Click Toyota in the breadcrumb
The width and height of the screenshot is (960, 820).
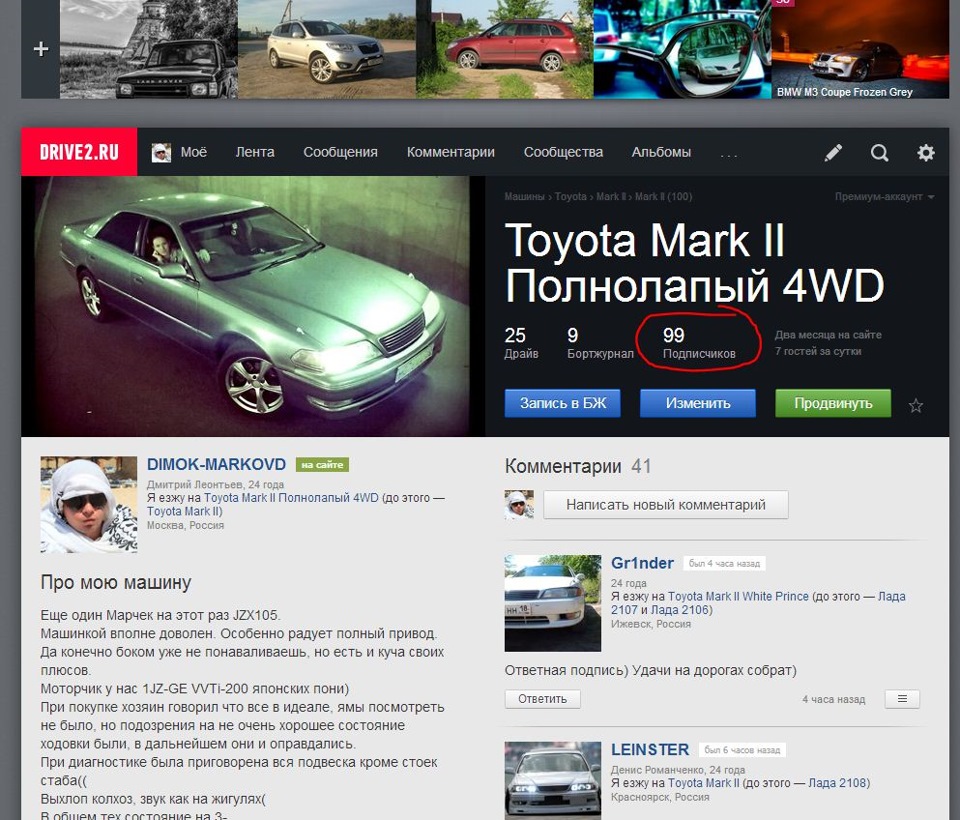pos(571,197)
